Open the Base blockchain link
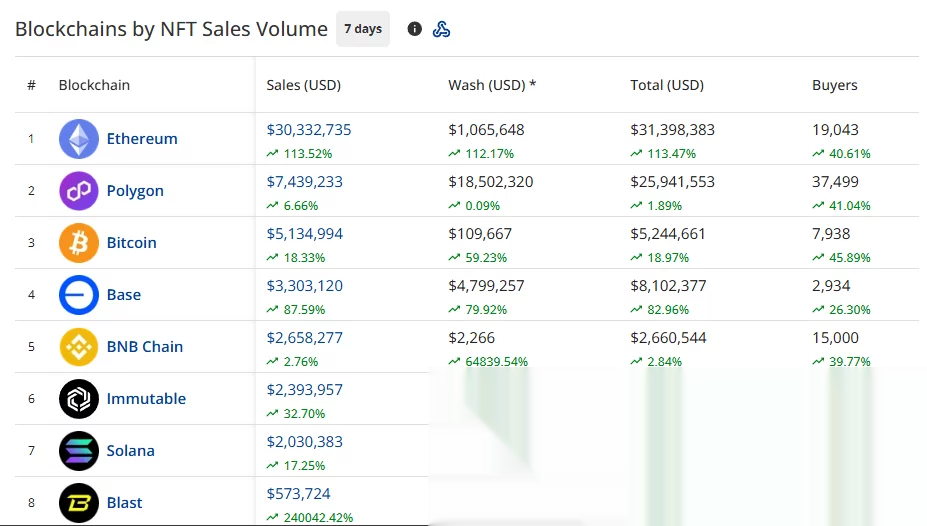The image size is (927, 526). tap(124, 295)
